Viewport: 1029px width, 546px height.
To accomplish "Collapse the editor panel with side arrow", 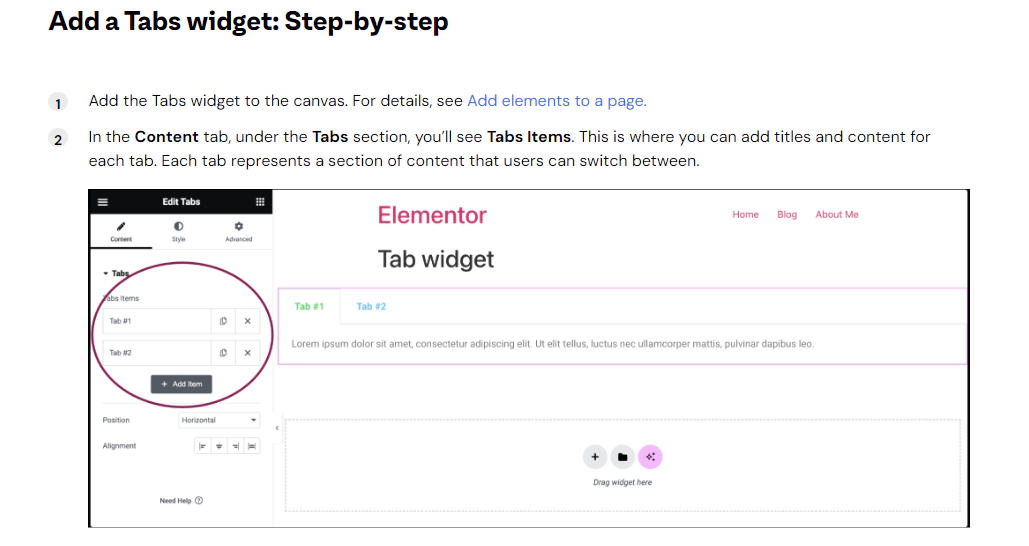I will [x=277, y=428].
